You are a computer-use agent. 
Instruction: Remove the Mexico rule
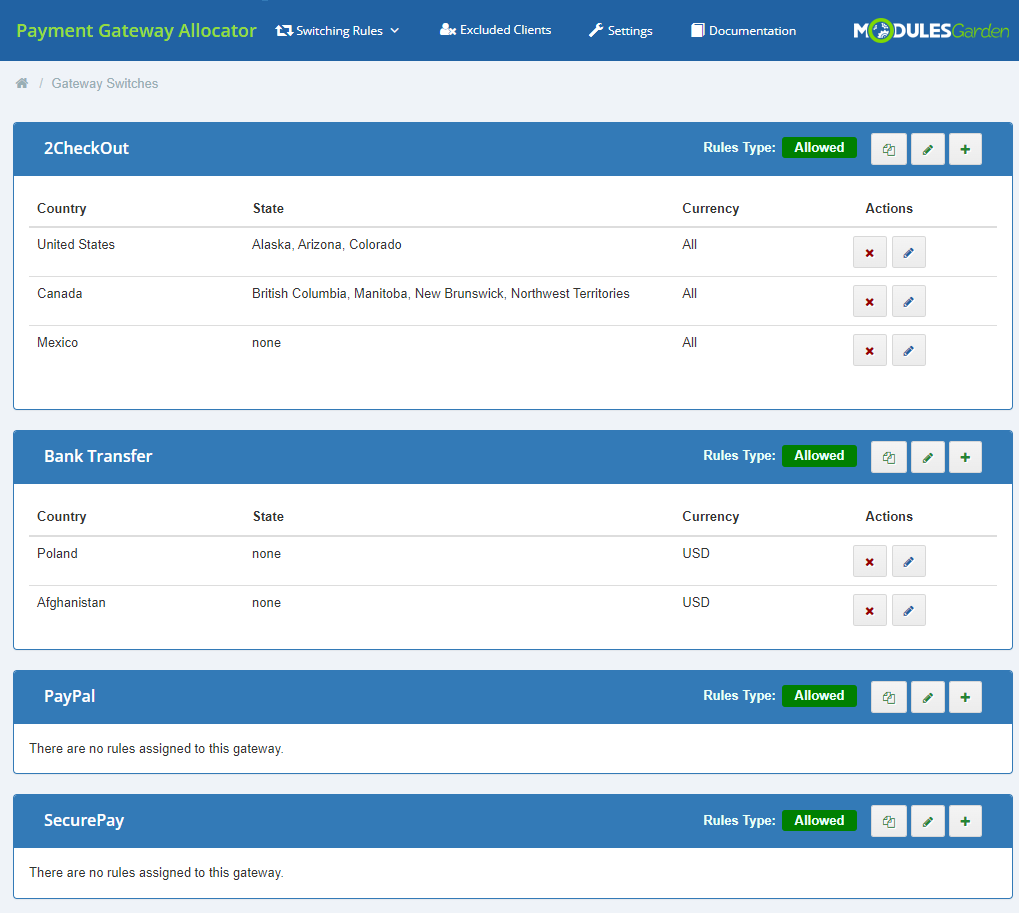pyautogui.click(x=870, y=350)
